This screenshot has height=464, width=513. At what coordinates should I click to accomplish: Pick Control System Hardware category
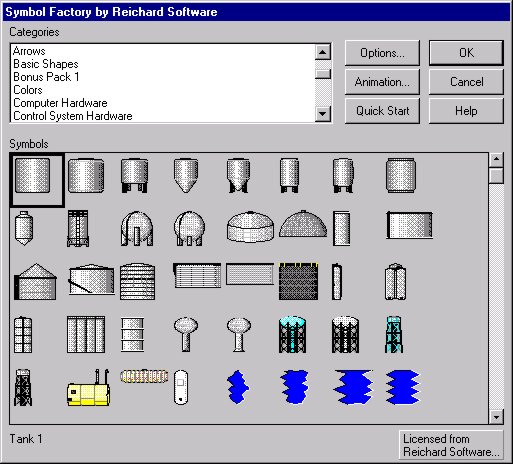[x=73, y=116]
